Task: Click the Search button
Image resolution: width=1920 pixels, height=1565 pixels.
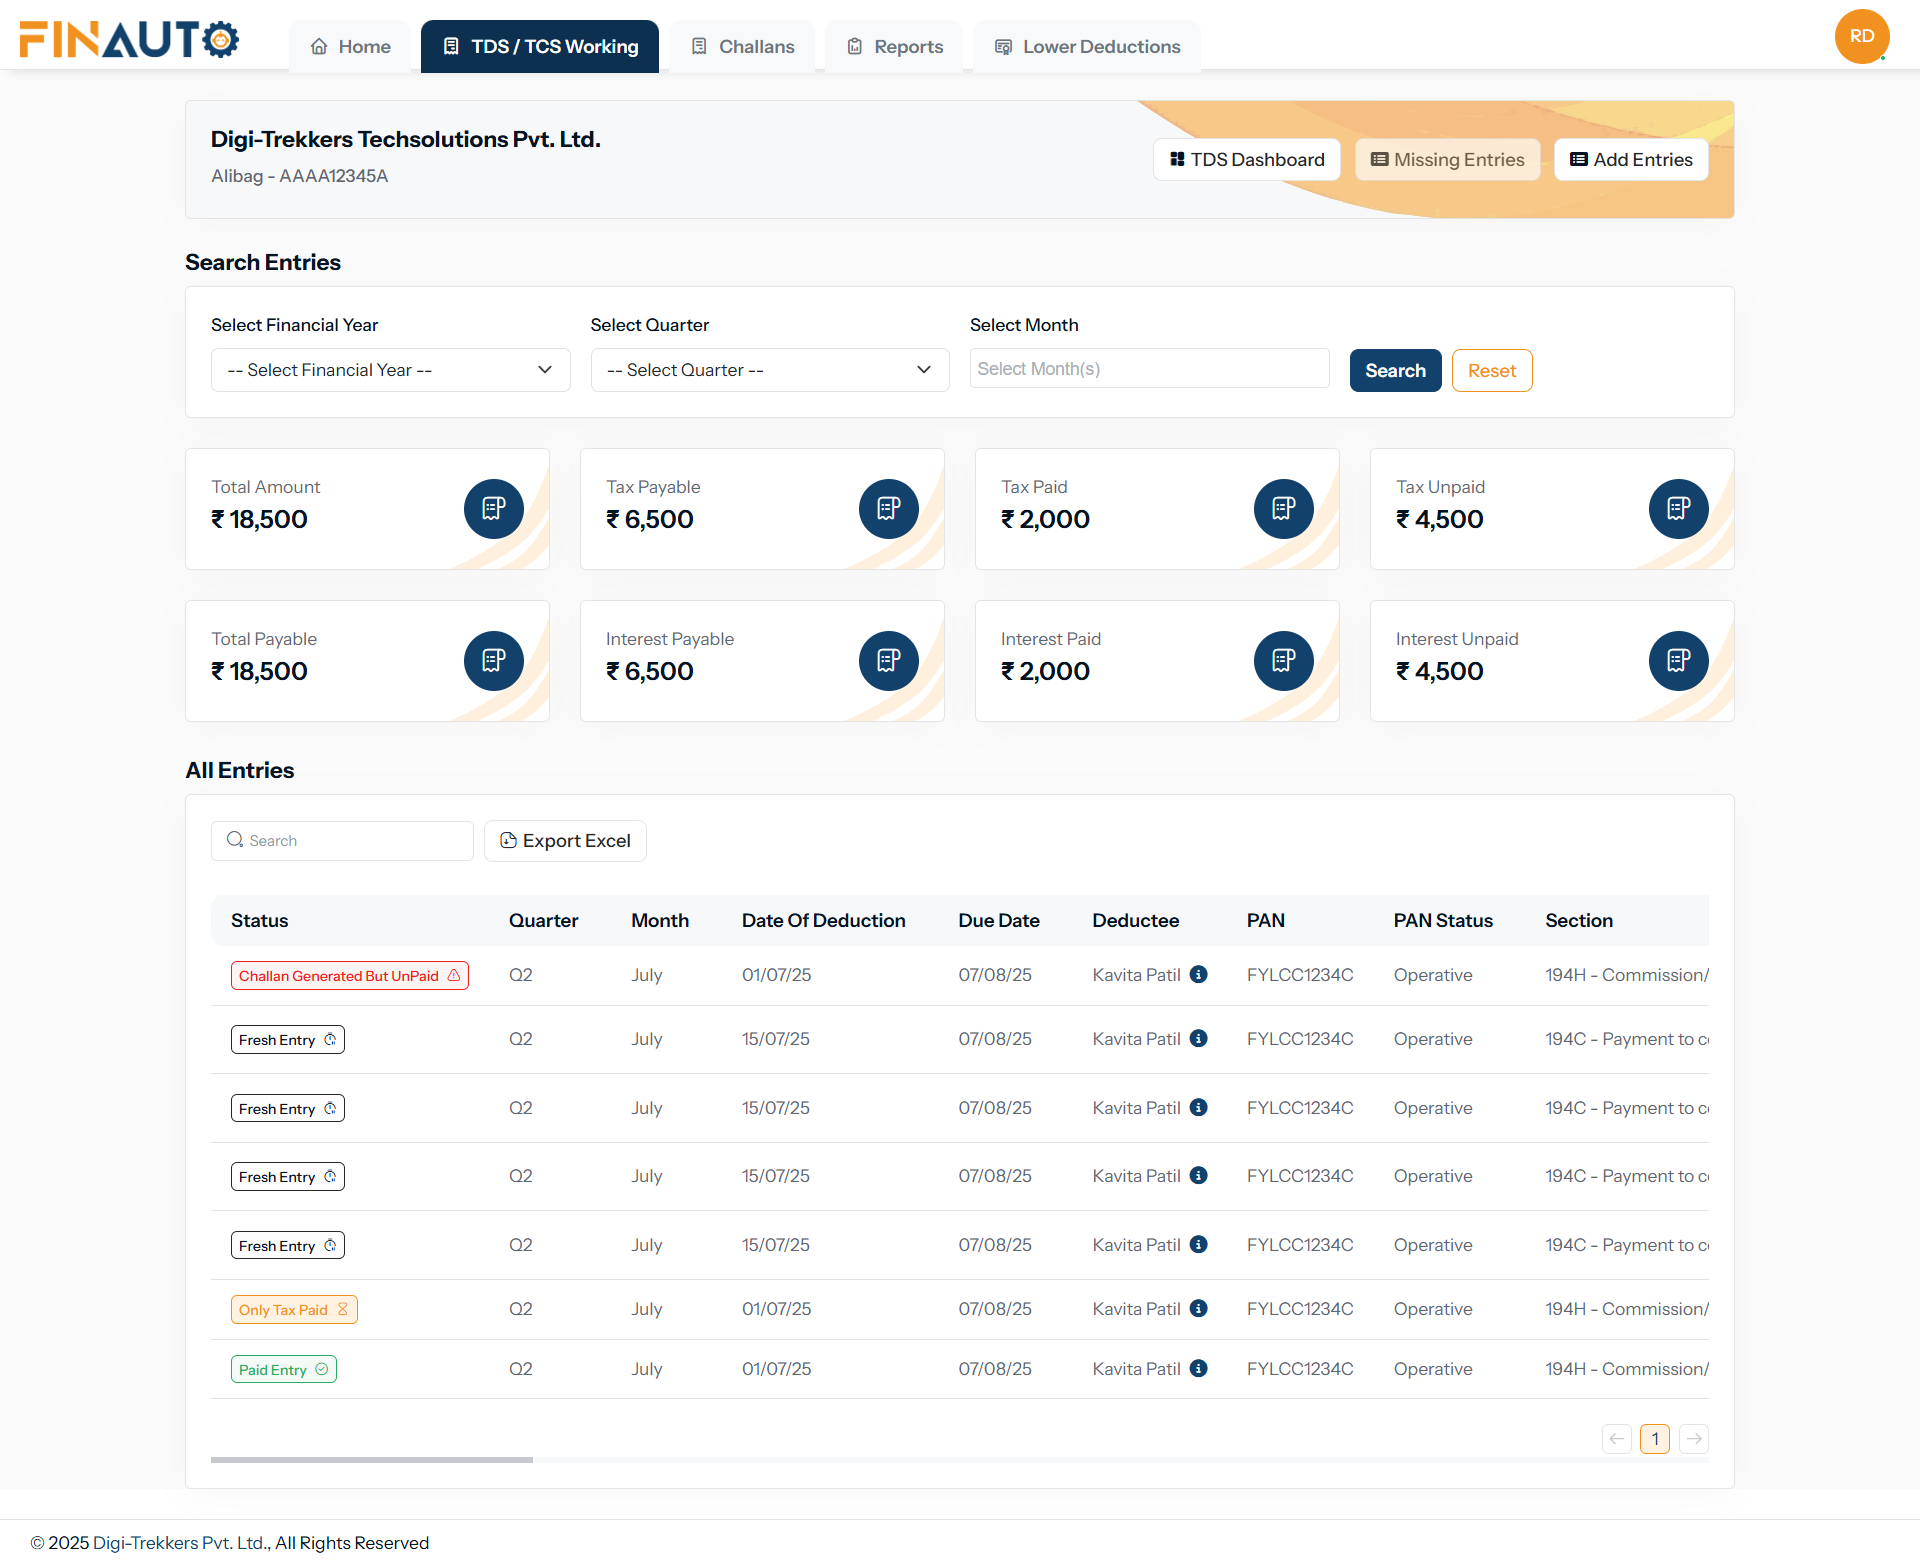Action: 1395,370
